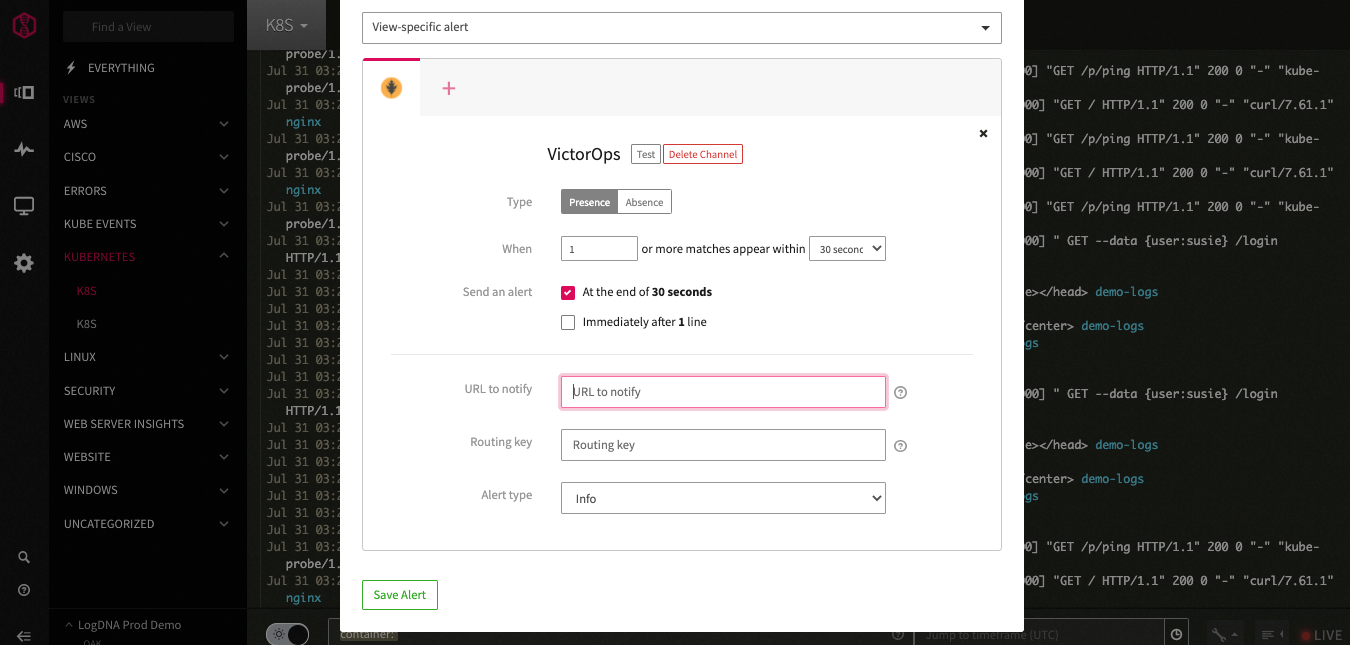This screenshot has width=1350, height=645.
Task: Click the clock icon by timeframe field
Action: click(x=1178, y=634)
